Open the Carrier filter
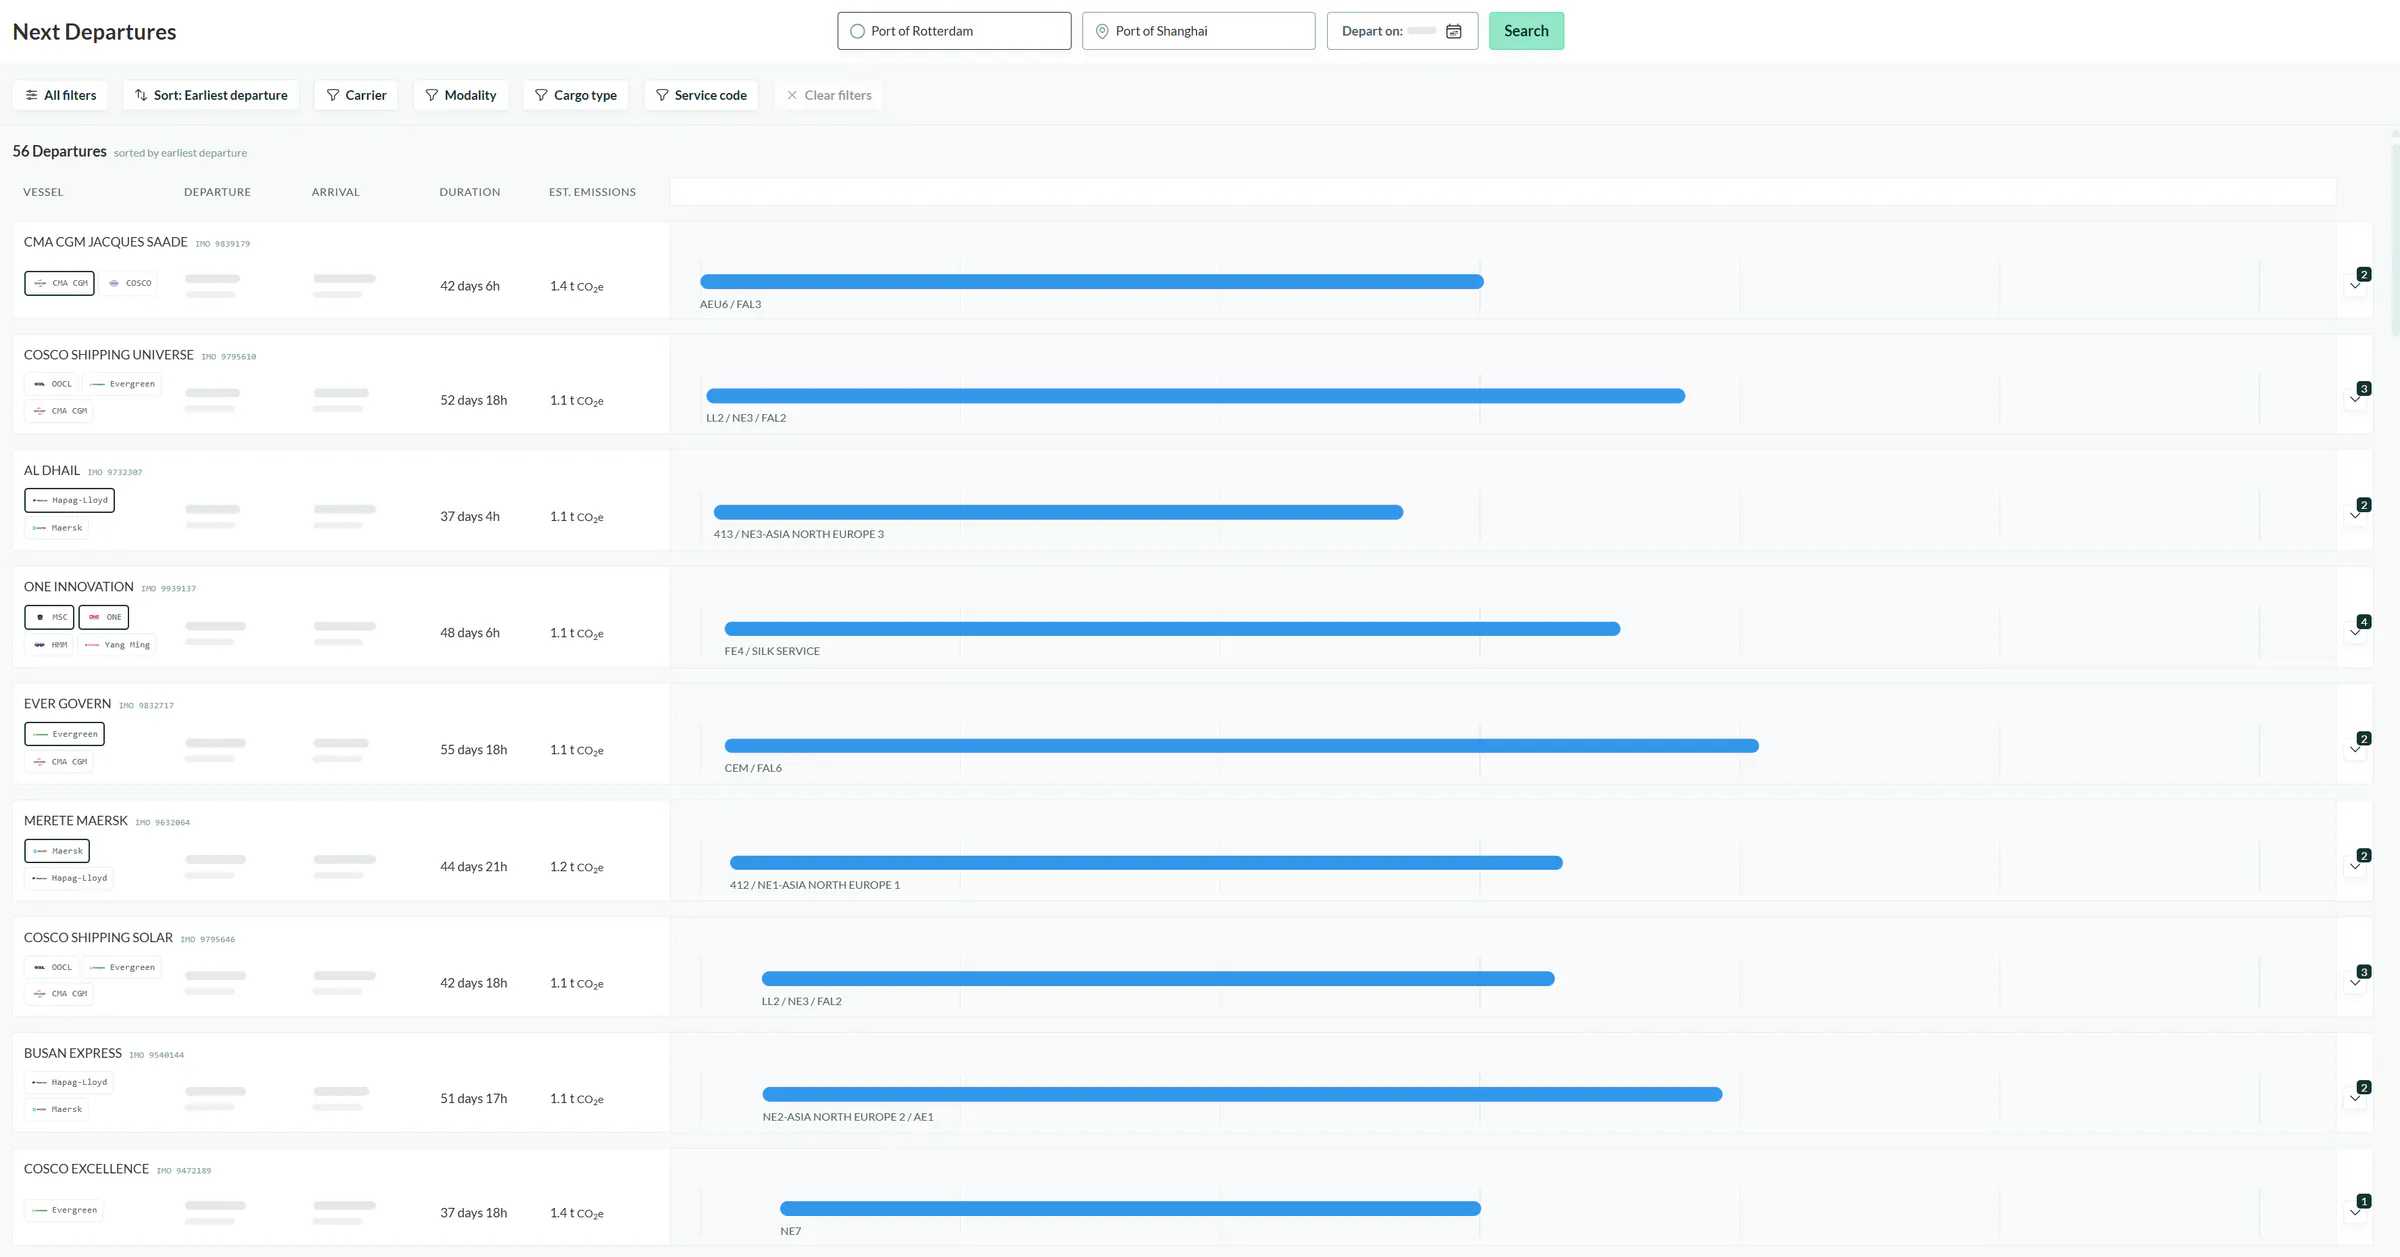The height and width of the screenshot is (1257, 2400). pyautogui.click(x=356, y=95)
